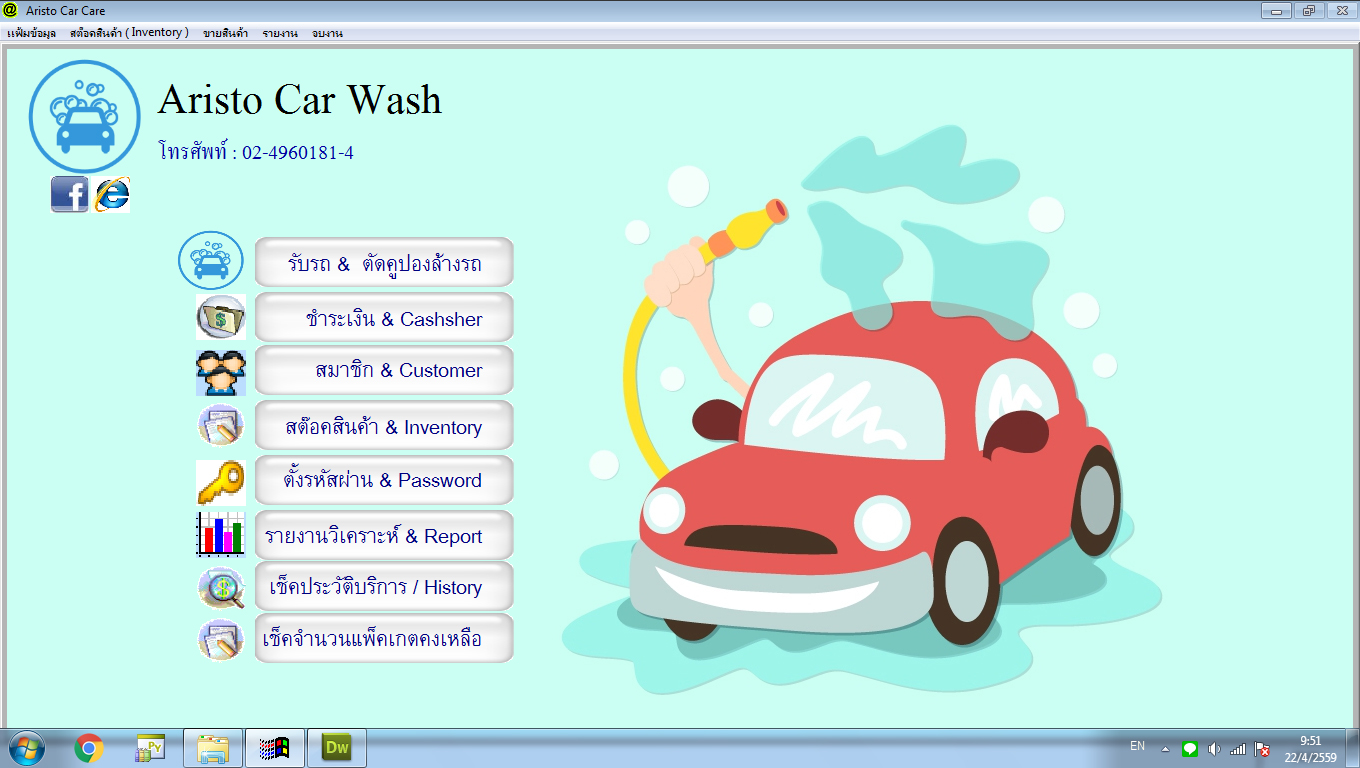Show hidden system tray icons arrow
The width and height of the screenshot is (1360, 768).
point(1165,749)
